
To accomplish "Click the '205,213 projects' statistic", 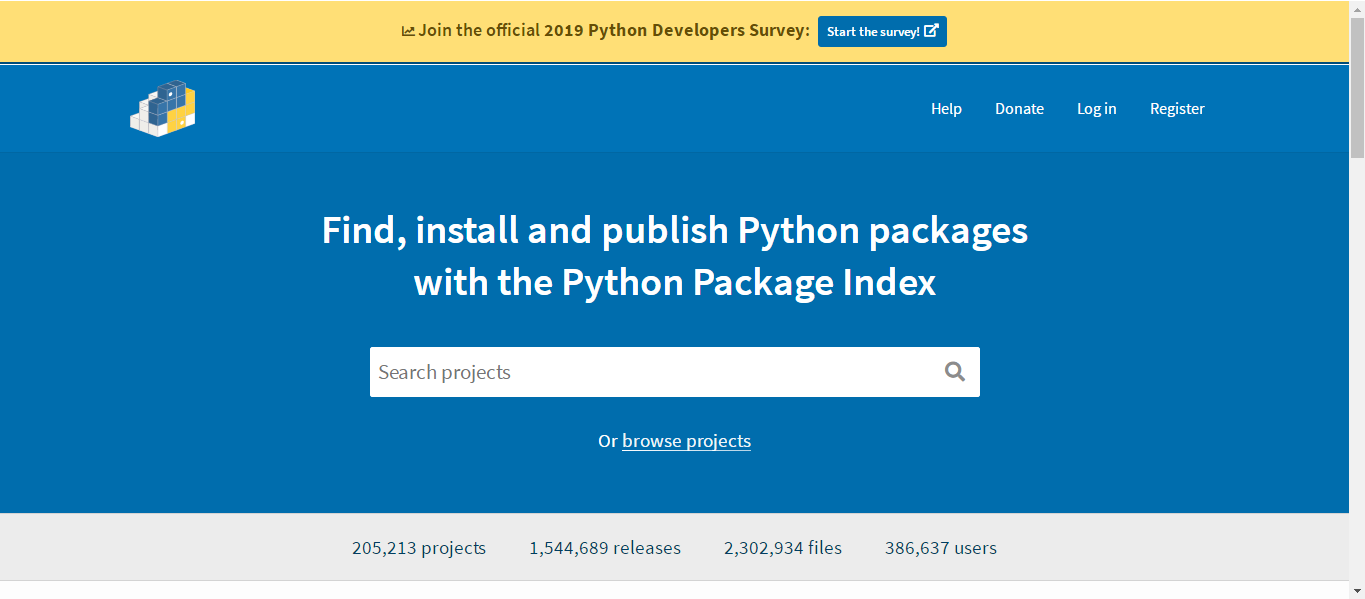I will 419,548.
